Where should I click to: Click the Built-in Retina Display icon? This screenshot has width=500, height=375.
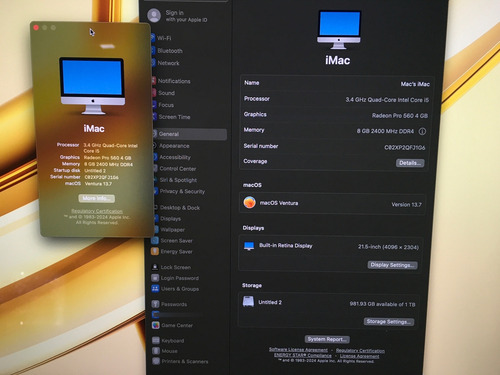coord(249,246)
